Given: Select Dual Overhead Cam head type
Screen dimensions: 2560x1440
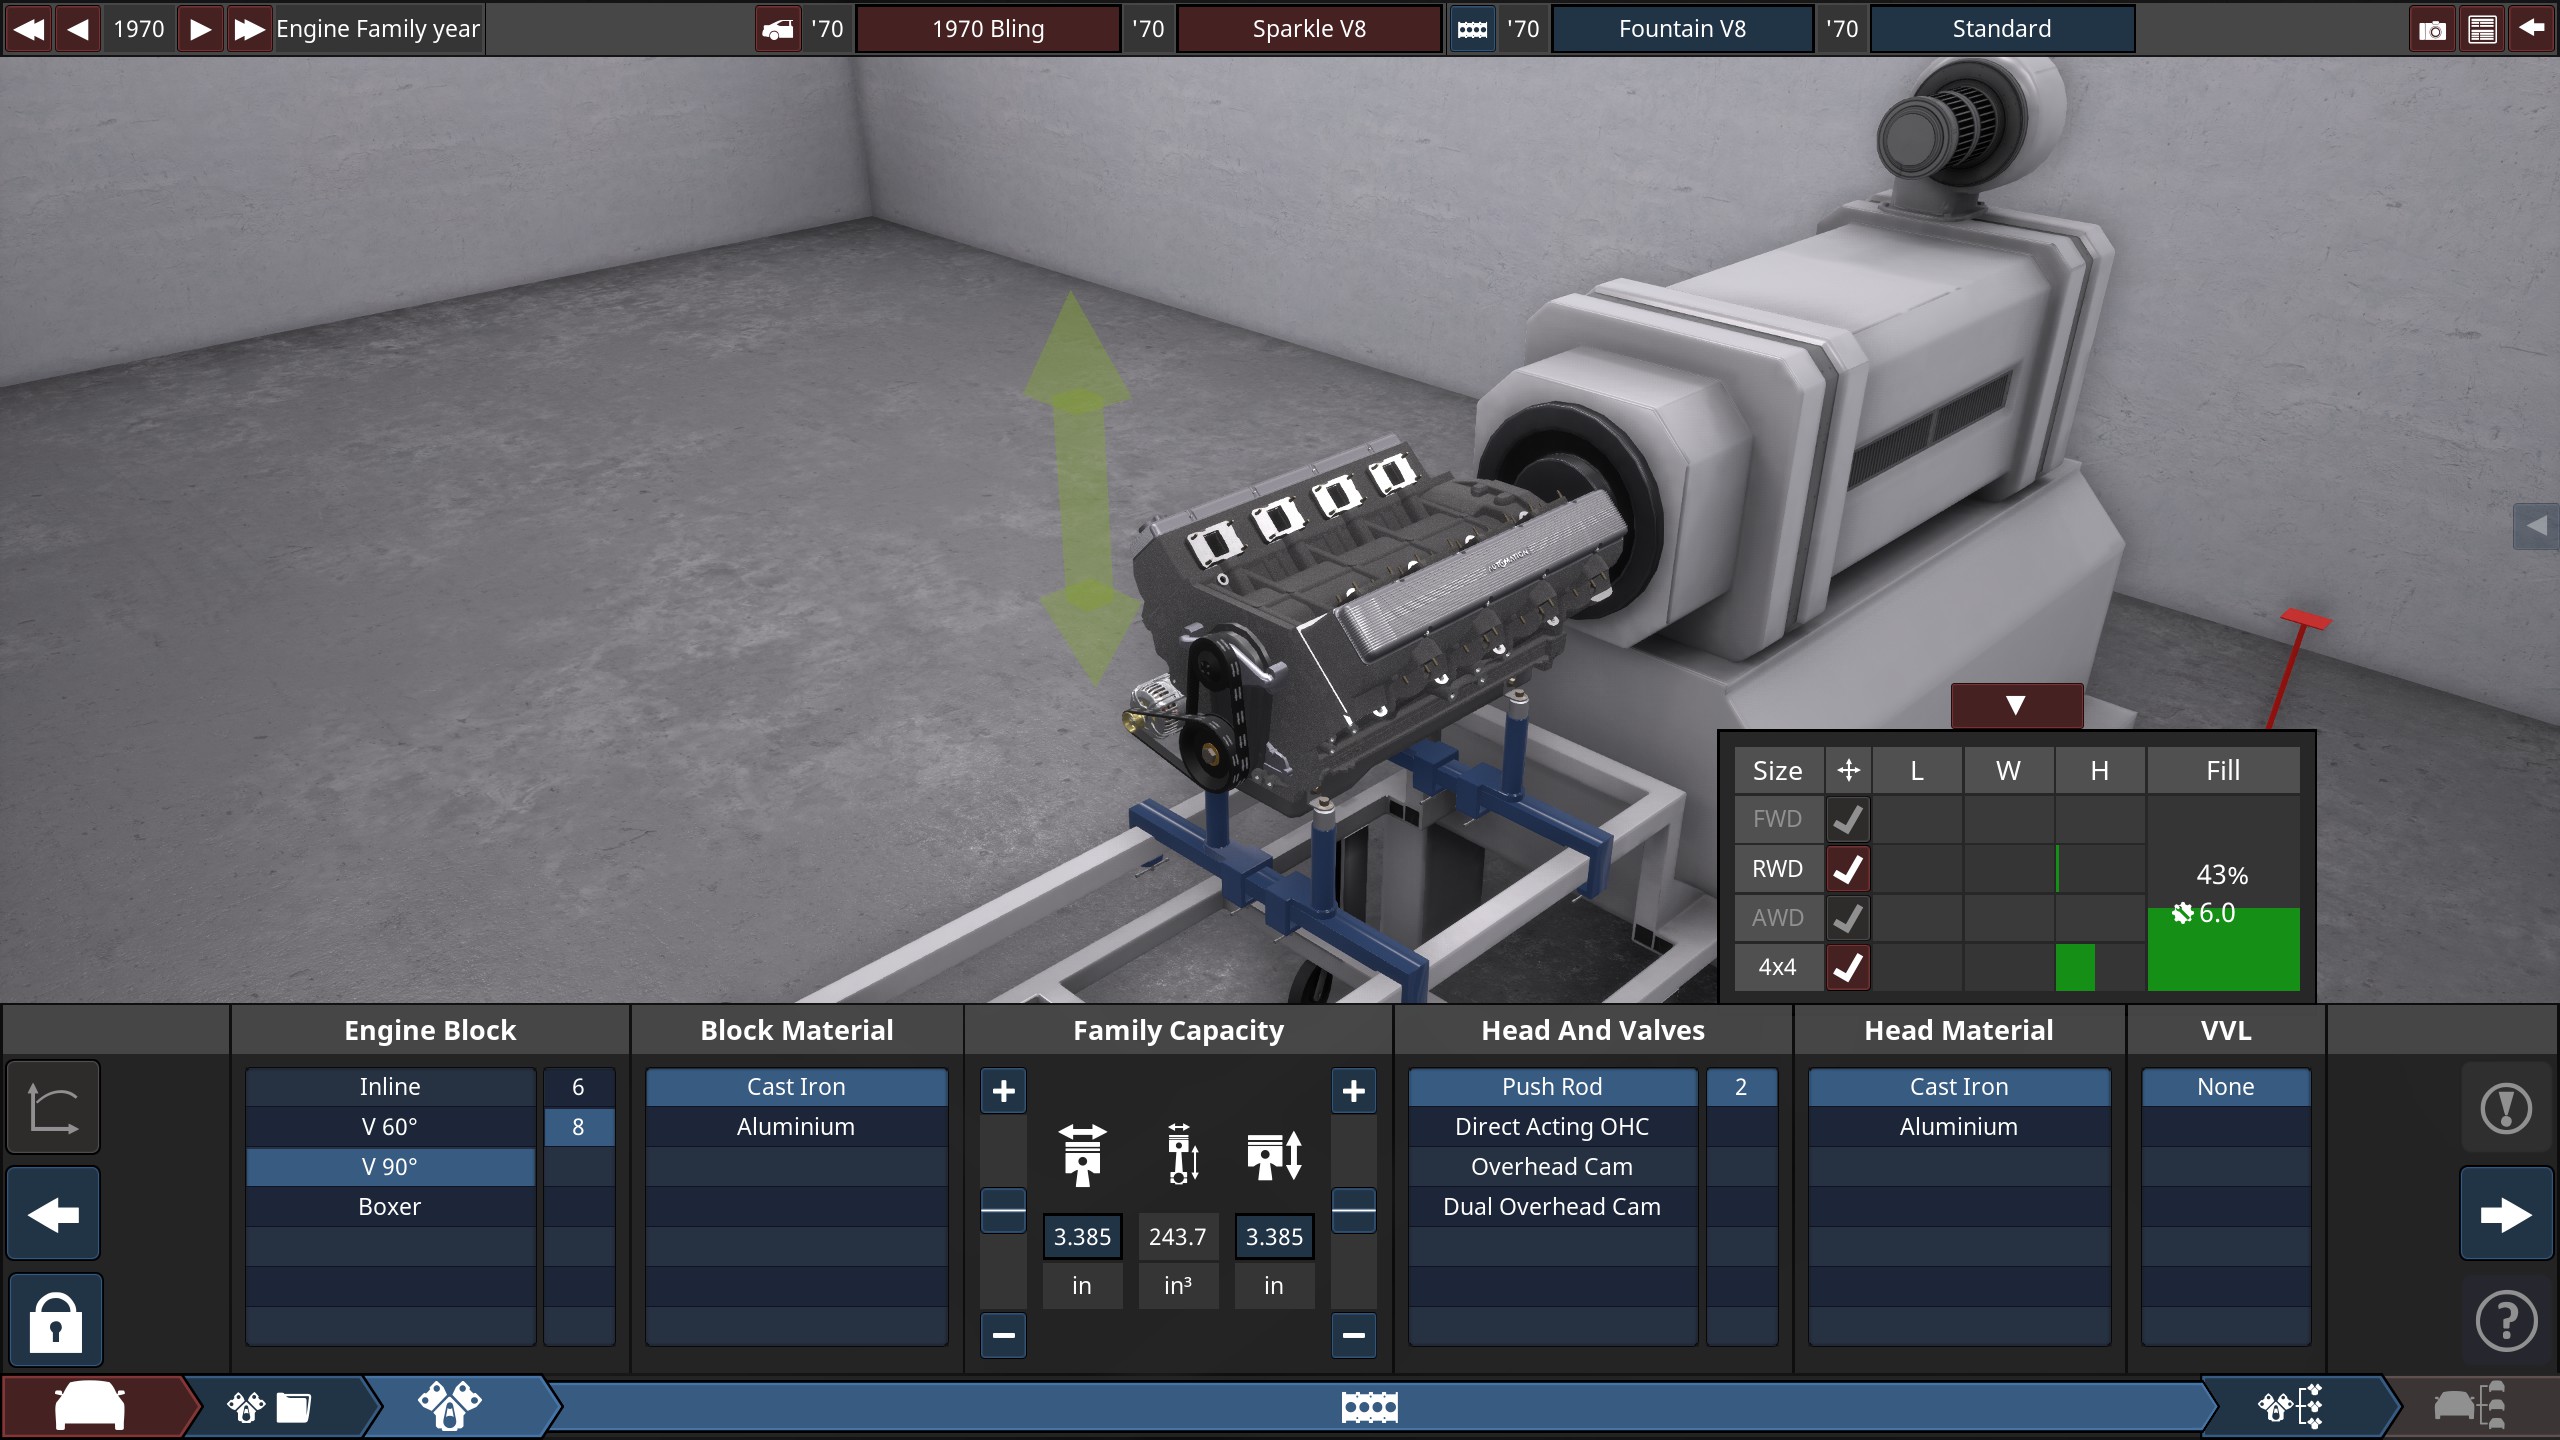Looking at the screenshot, I should point(1551,1207).
